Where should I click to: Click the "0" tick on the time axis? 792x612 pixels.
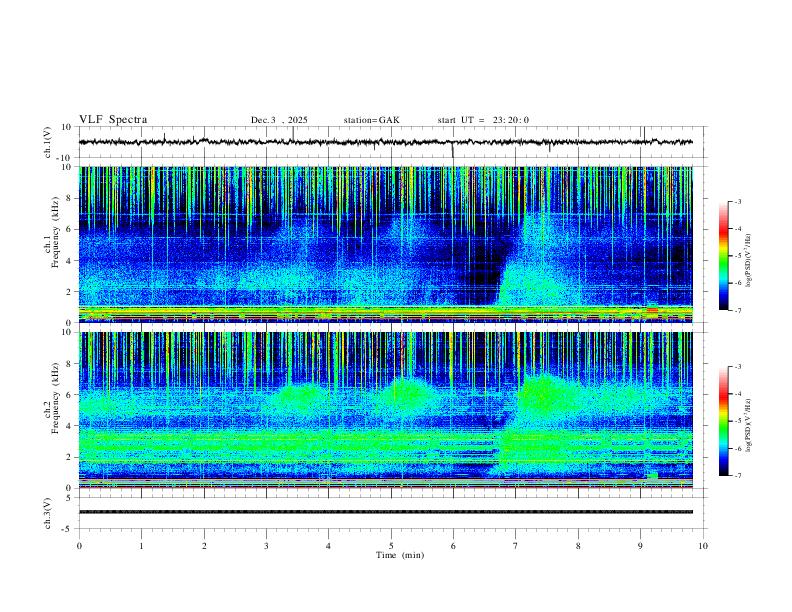[79, 546]
